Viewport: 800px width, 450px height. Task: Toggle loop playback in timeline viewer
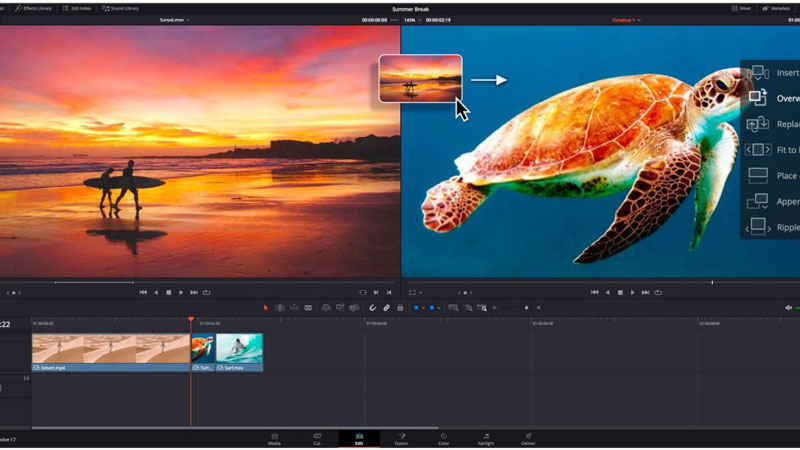[658, 292]
